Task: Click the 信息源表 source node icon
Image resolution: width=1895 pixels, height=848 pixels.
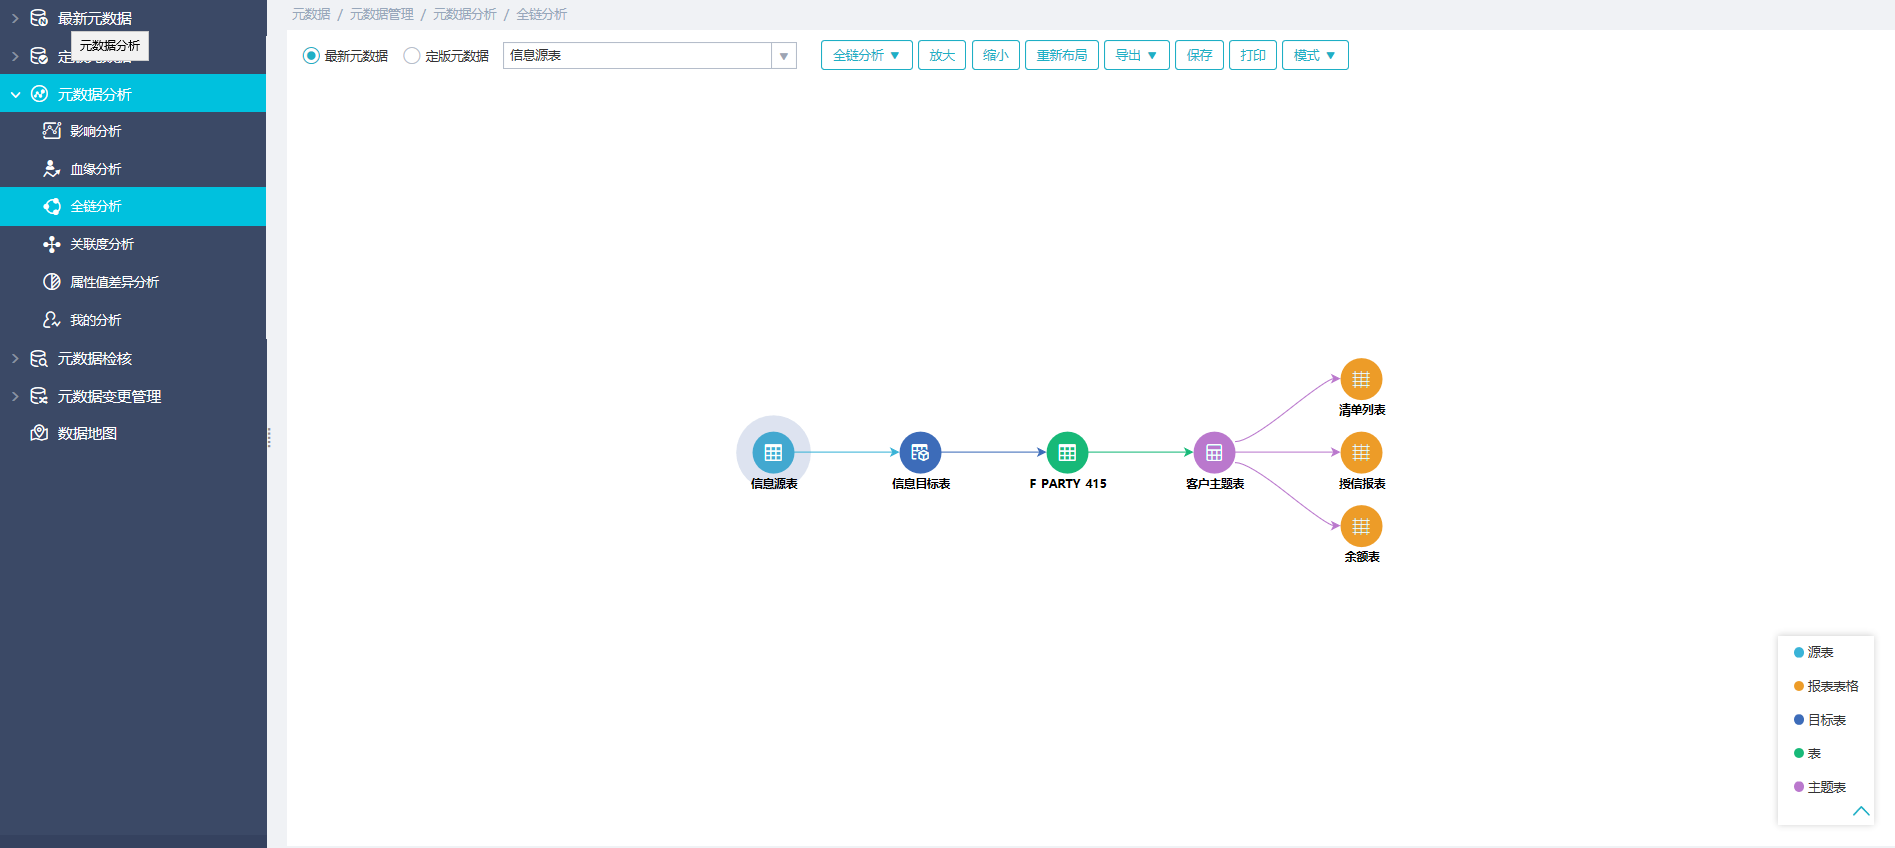Action: tap(773, 453)
